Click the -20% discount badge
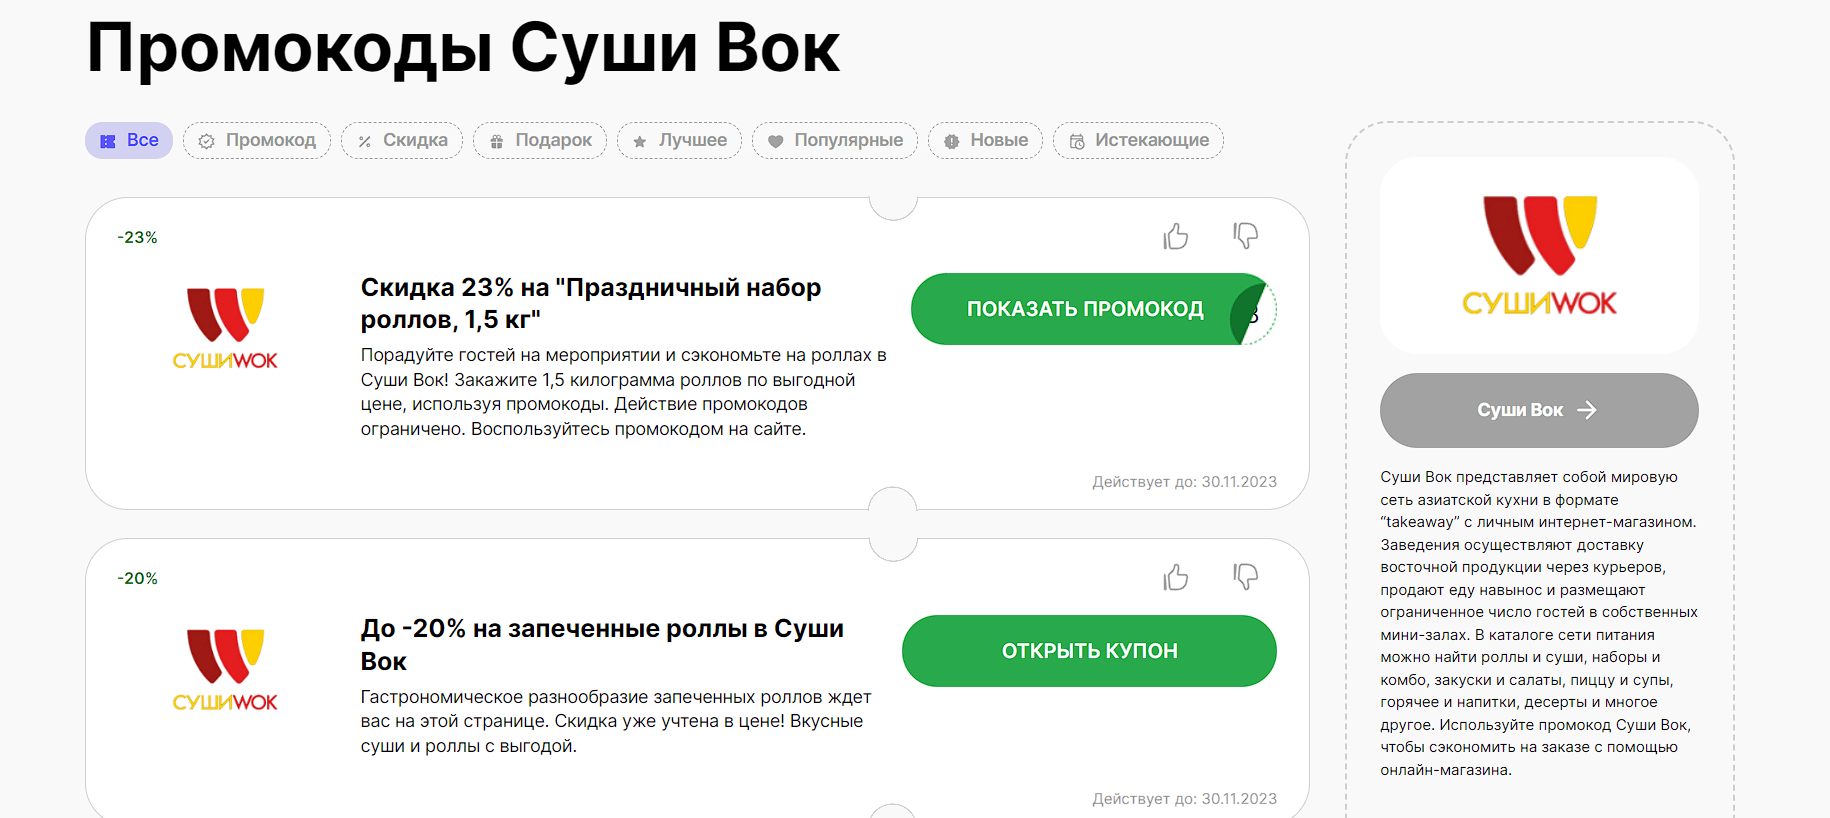Screen dimensions: 1830x818 coord(137,578)
